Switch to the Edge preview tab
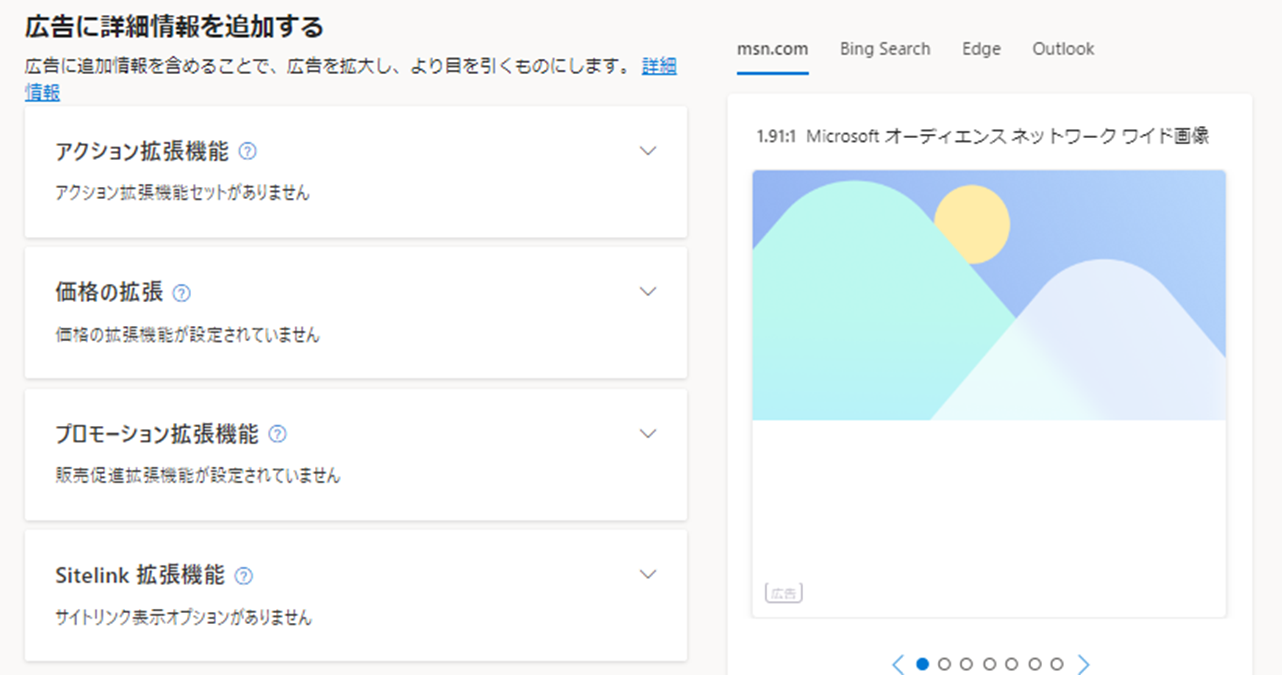This screenshot has height=675, width=1282. [981, 49]
